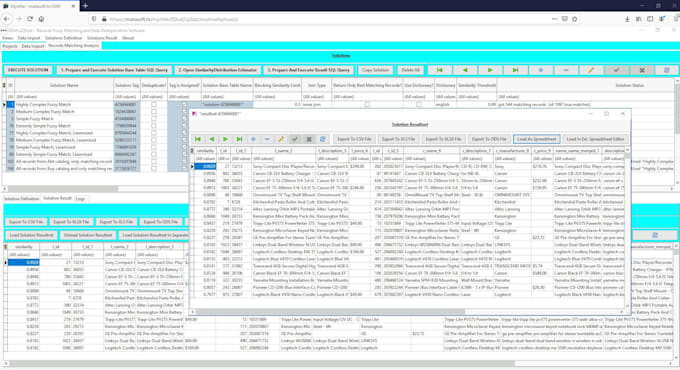Toggle Use Dictionary checkbox in first row
680x370 pixels.
tap(418, 105)
